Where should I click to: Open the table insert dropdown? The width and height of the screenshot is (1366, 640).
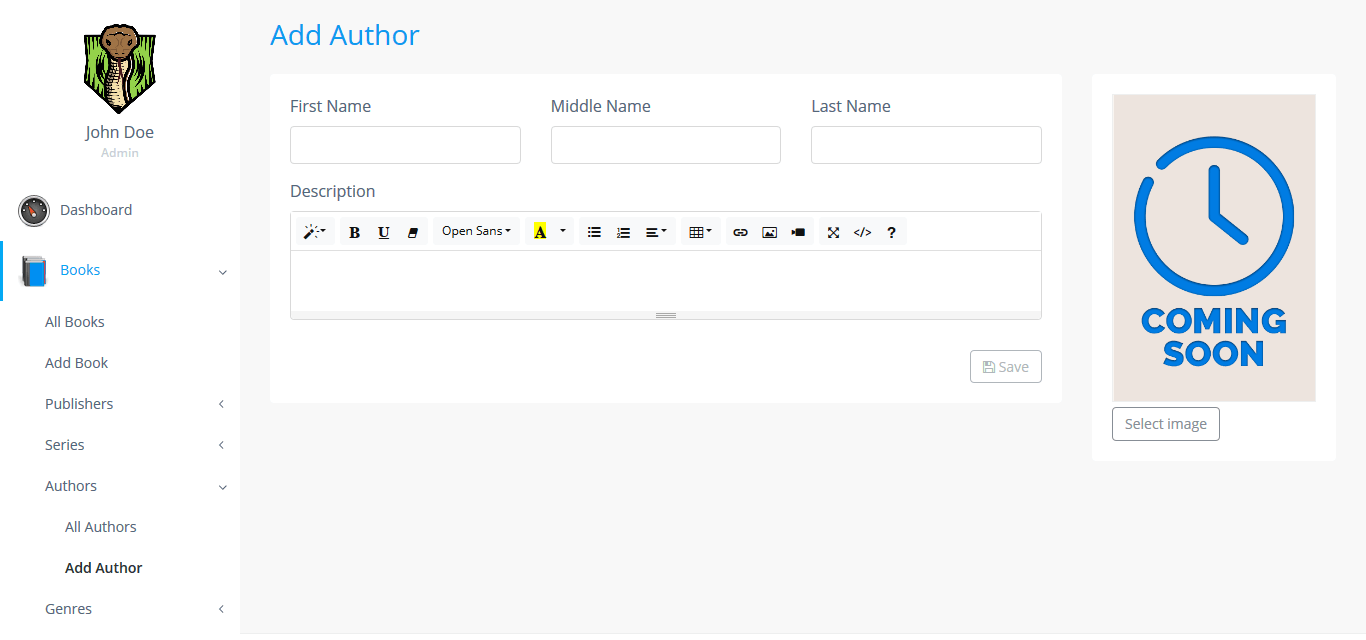[700, 232]
